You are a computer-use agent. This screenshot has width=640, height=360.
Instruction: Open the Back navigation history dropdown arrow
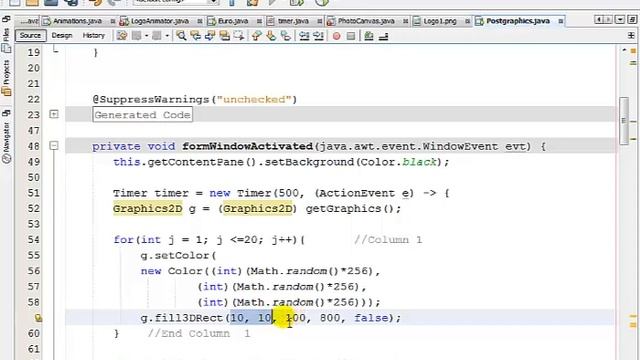(x=147, y=36)
